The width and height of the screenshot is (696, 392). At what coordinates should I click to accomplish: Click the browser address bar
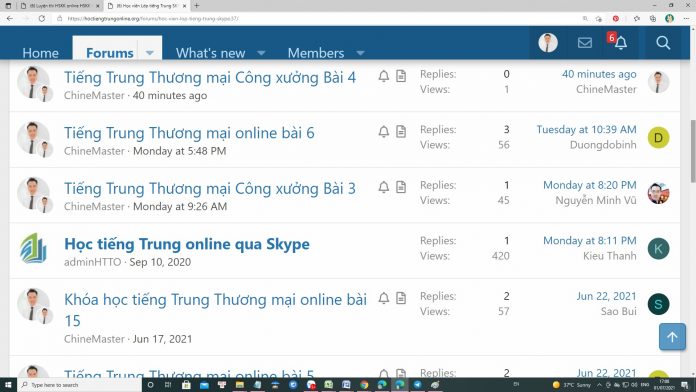[320, 19]
